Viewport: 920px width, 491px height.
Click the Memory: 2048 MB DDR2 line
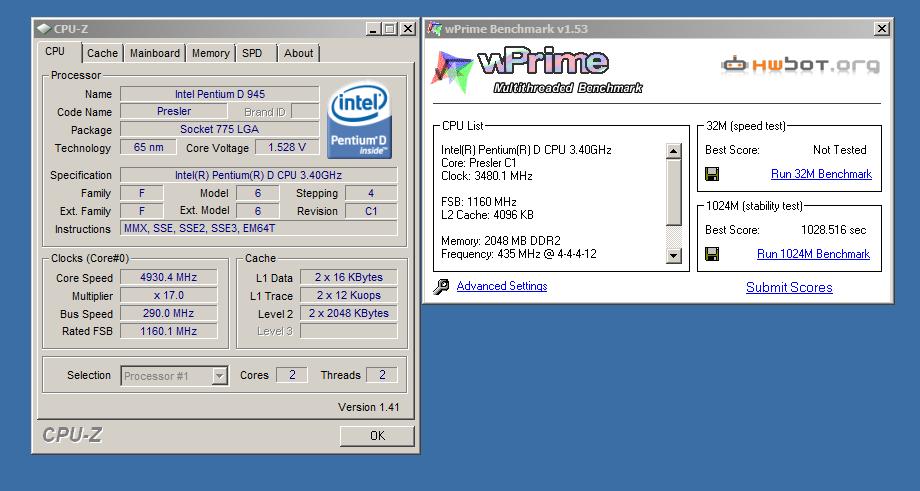(x=500, y=241)
